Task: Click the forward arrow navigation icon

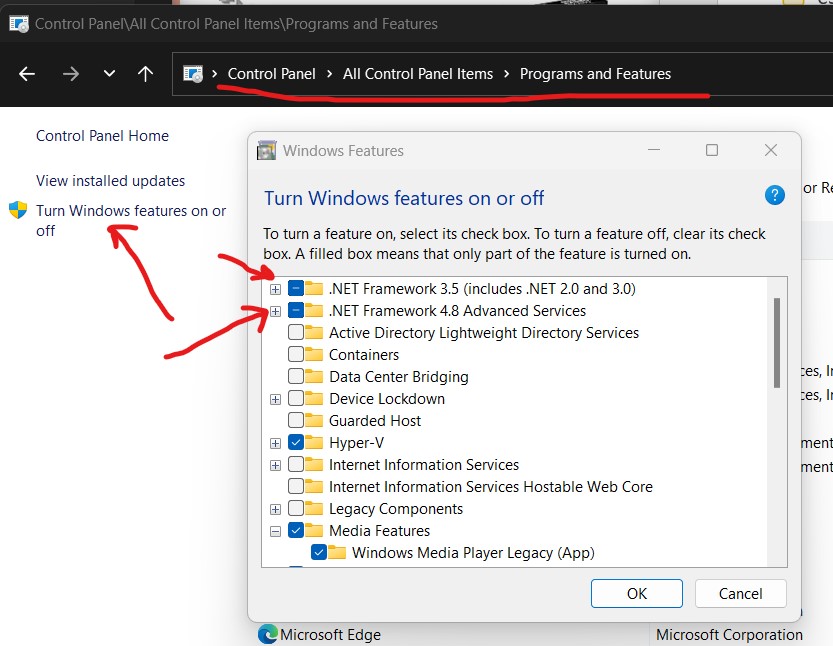Action: pyautogui.click(x=70, y=74)
